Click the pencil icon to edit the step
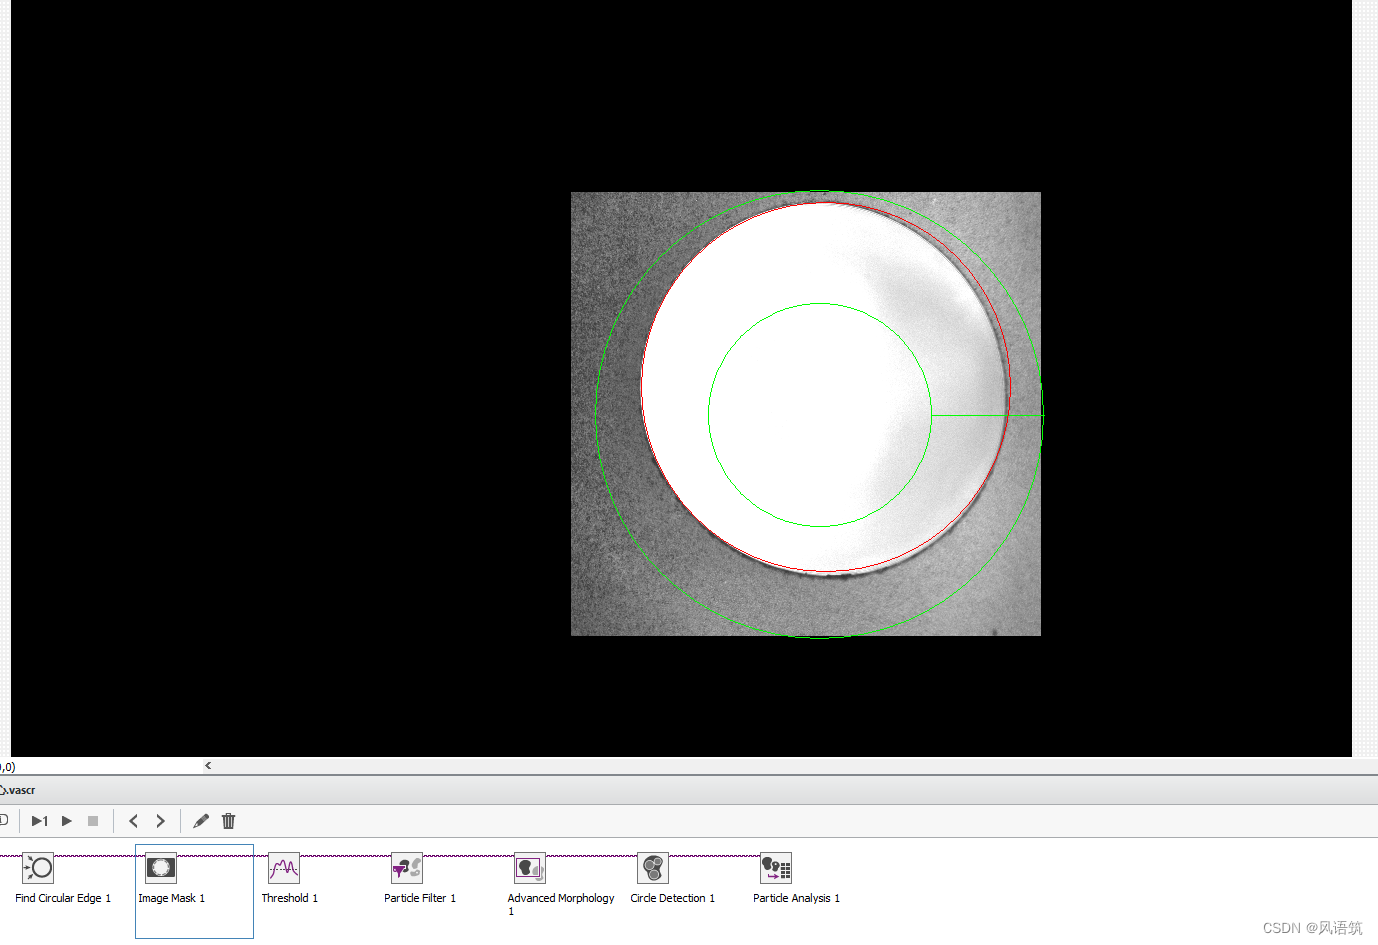This screenshot has height=945, width=1378. 200,820
